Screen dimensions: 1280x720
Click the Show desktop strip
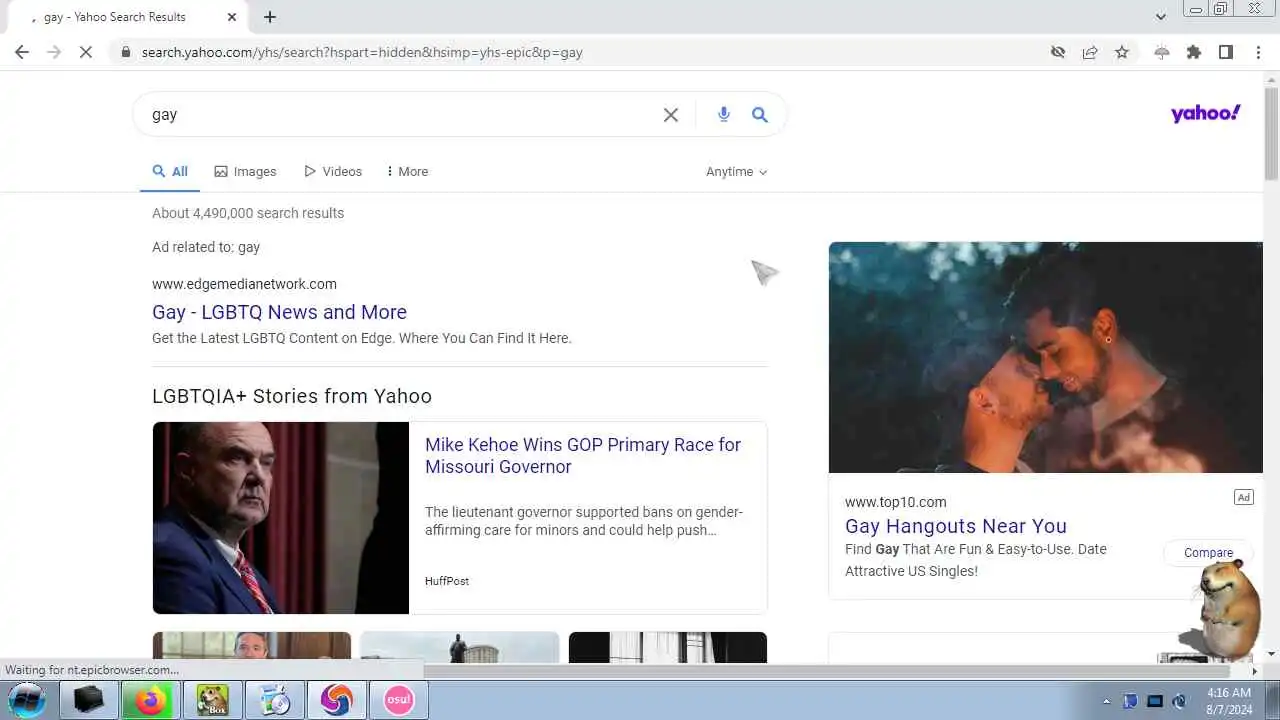(1273, 700)
